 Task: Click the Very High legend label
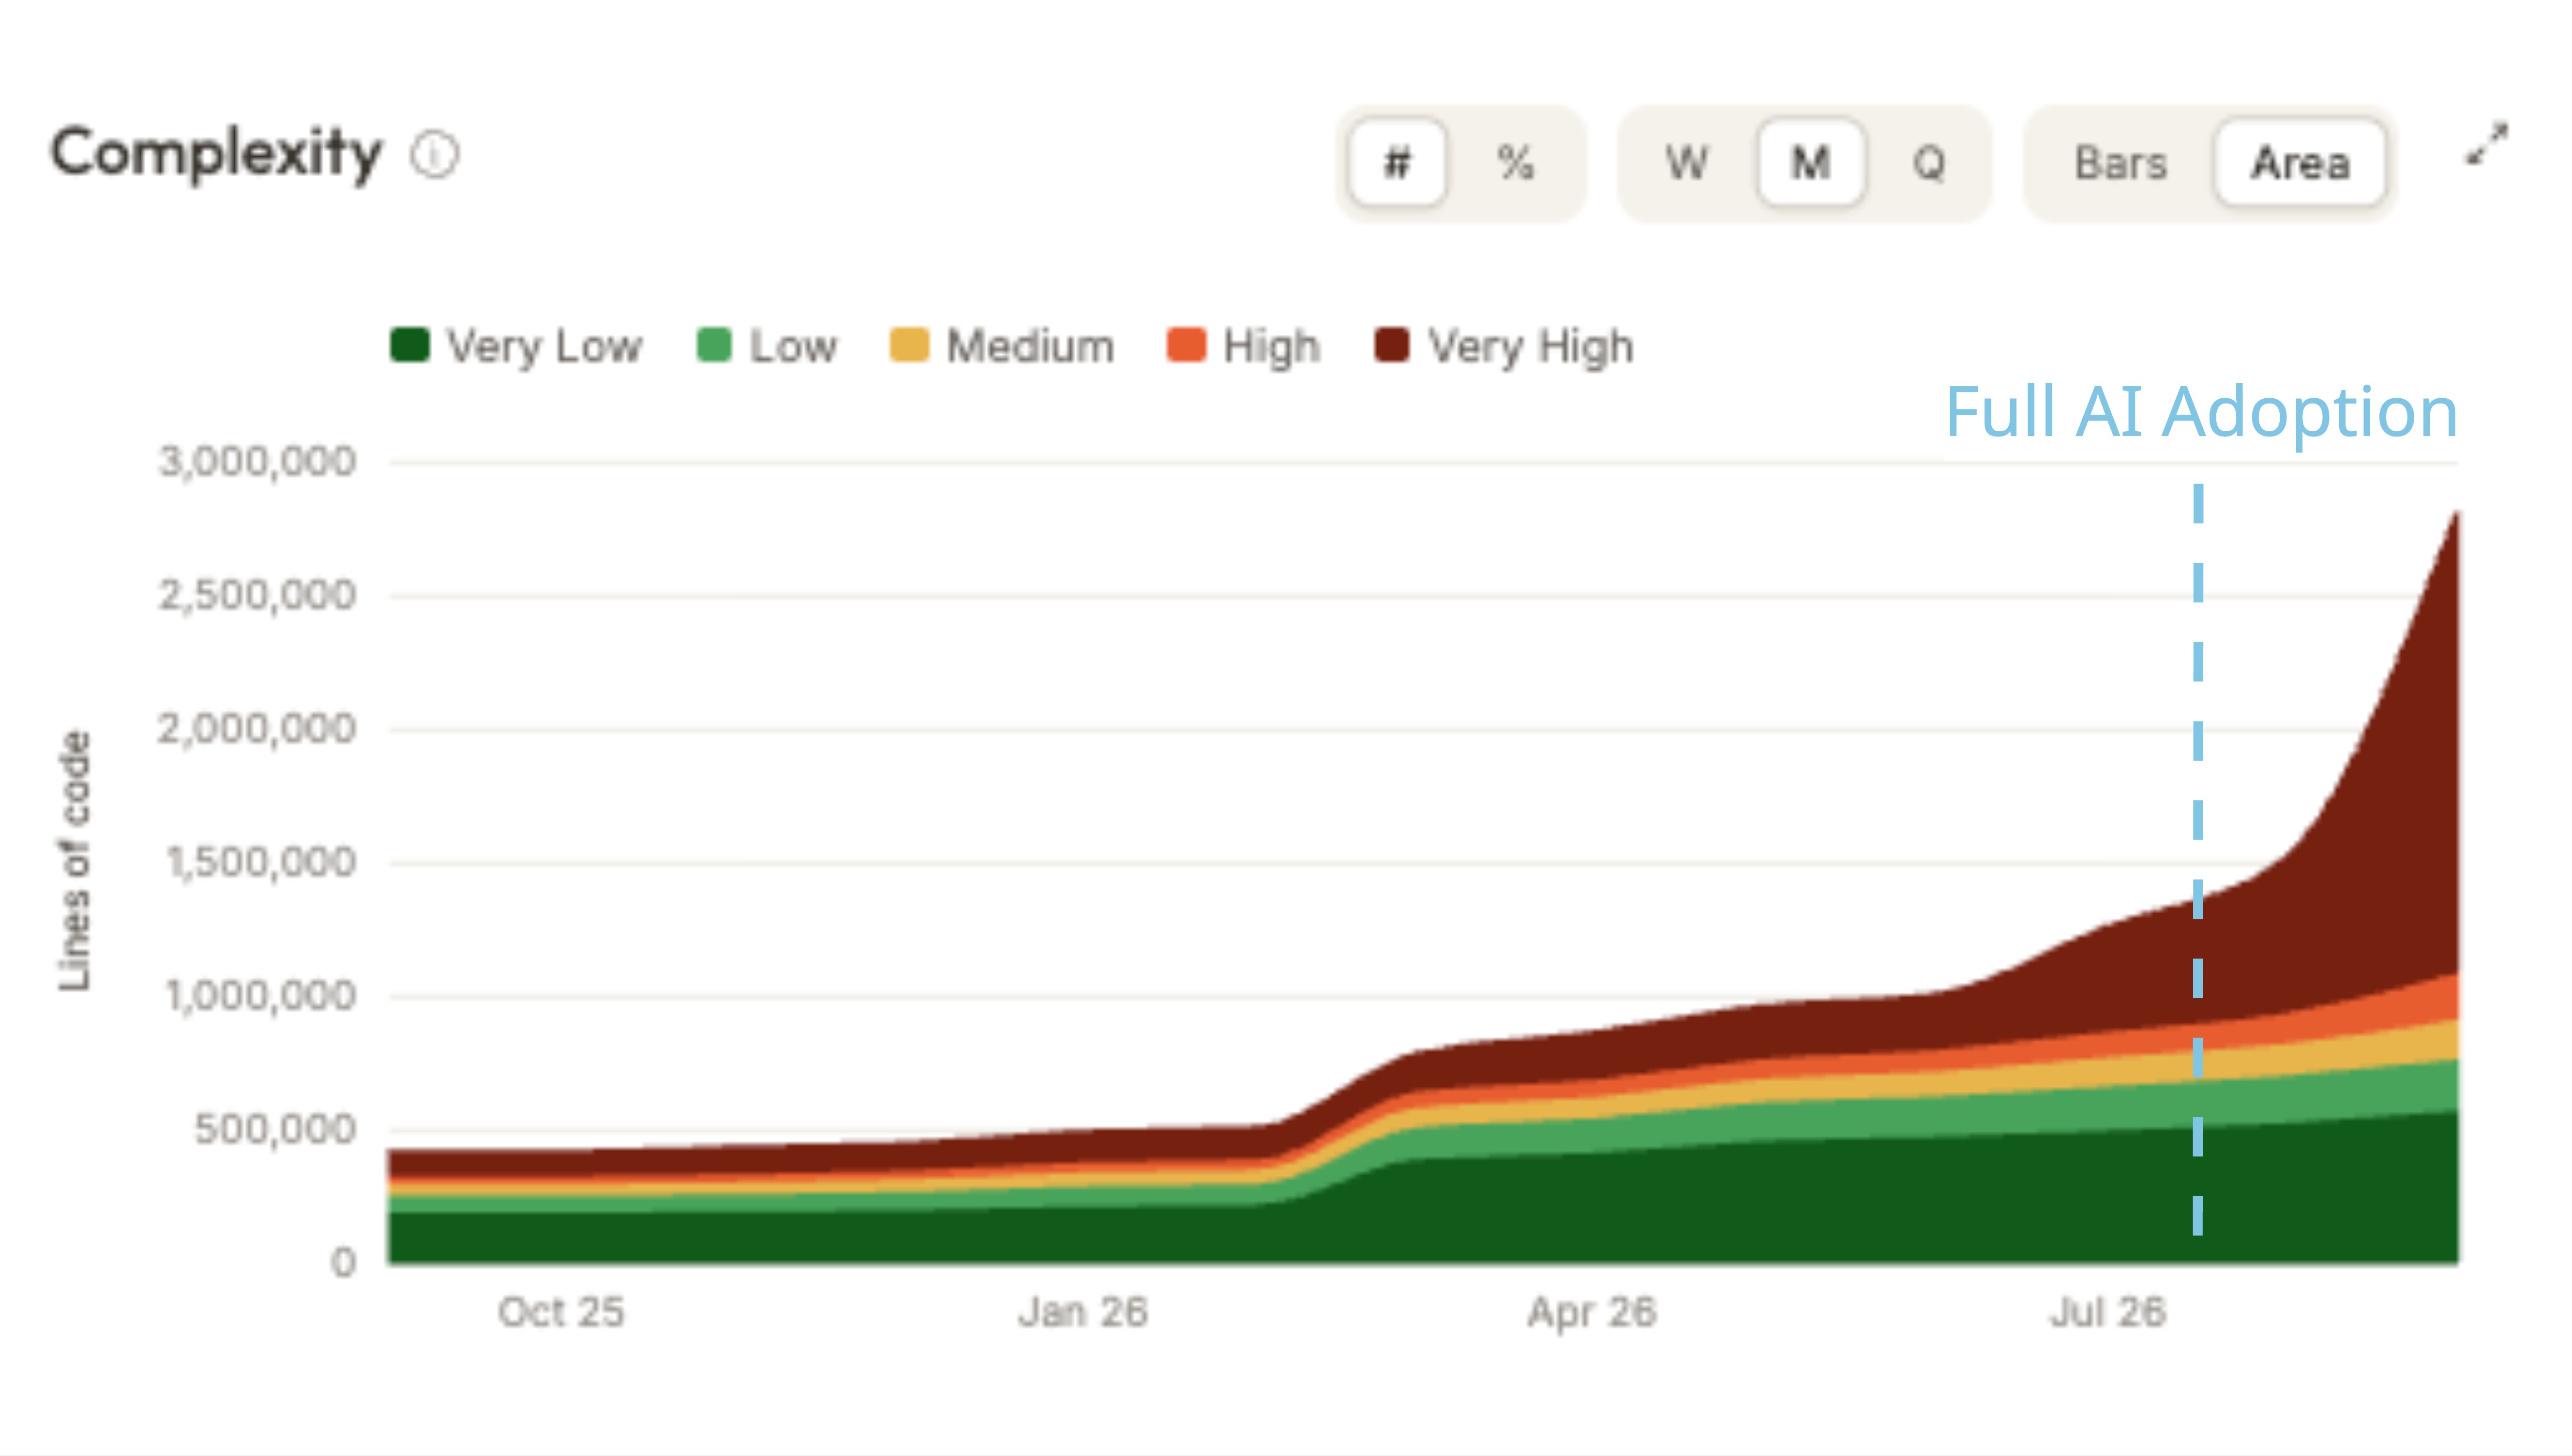(x=1531, y=347)
